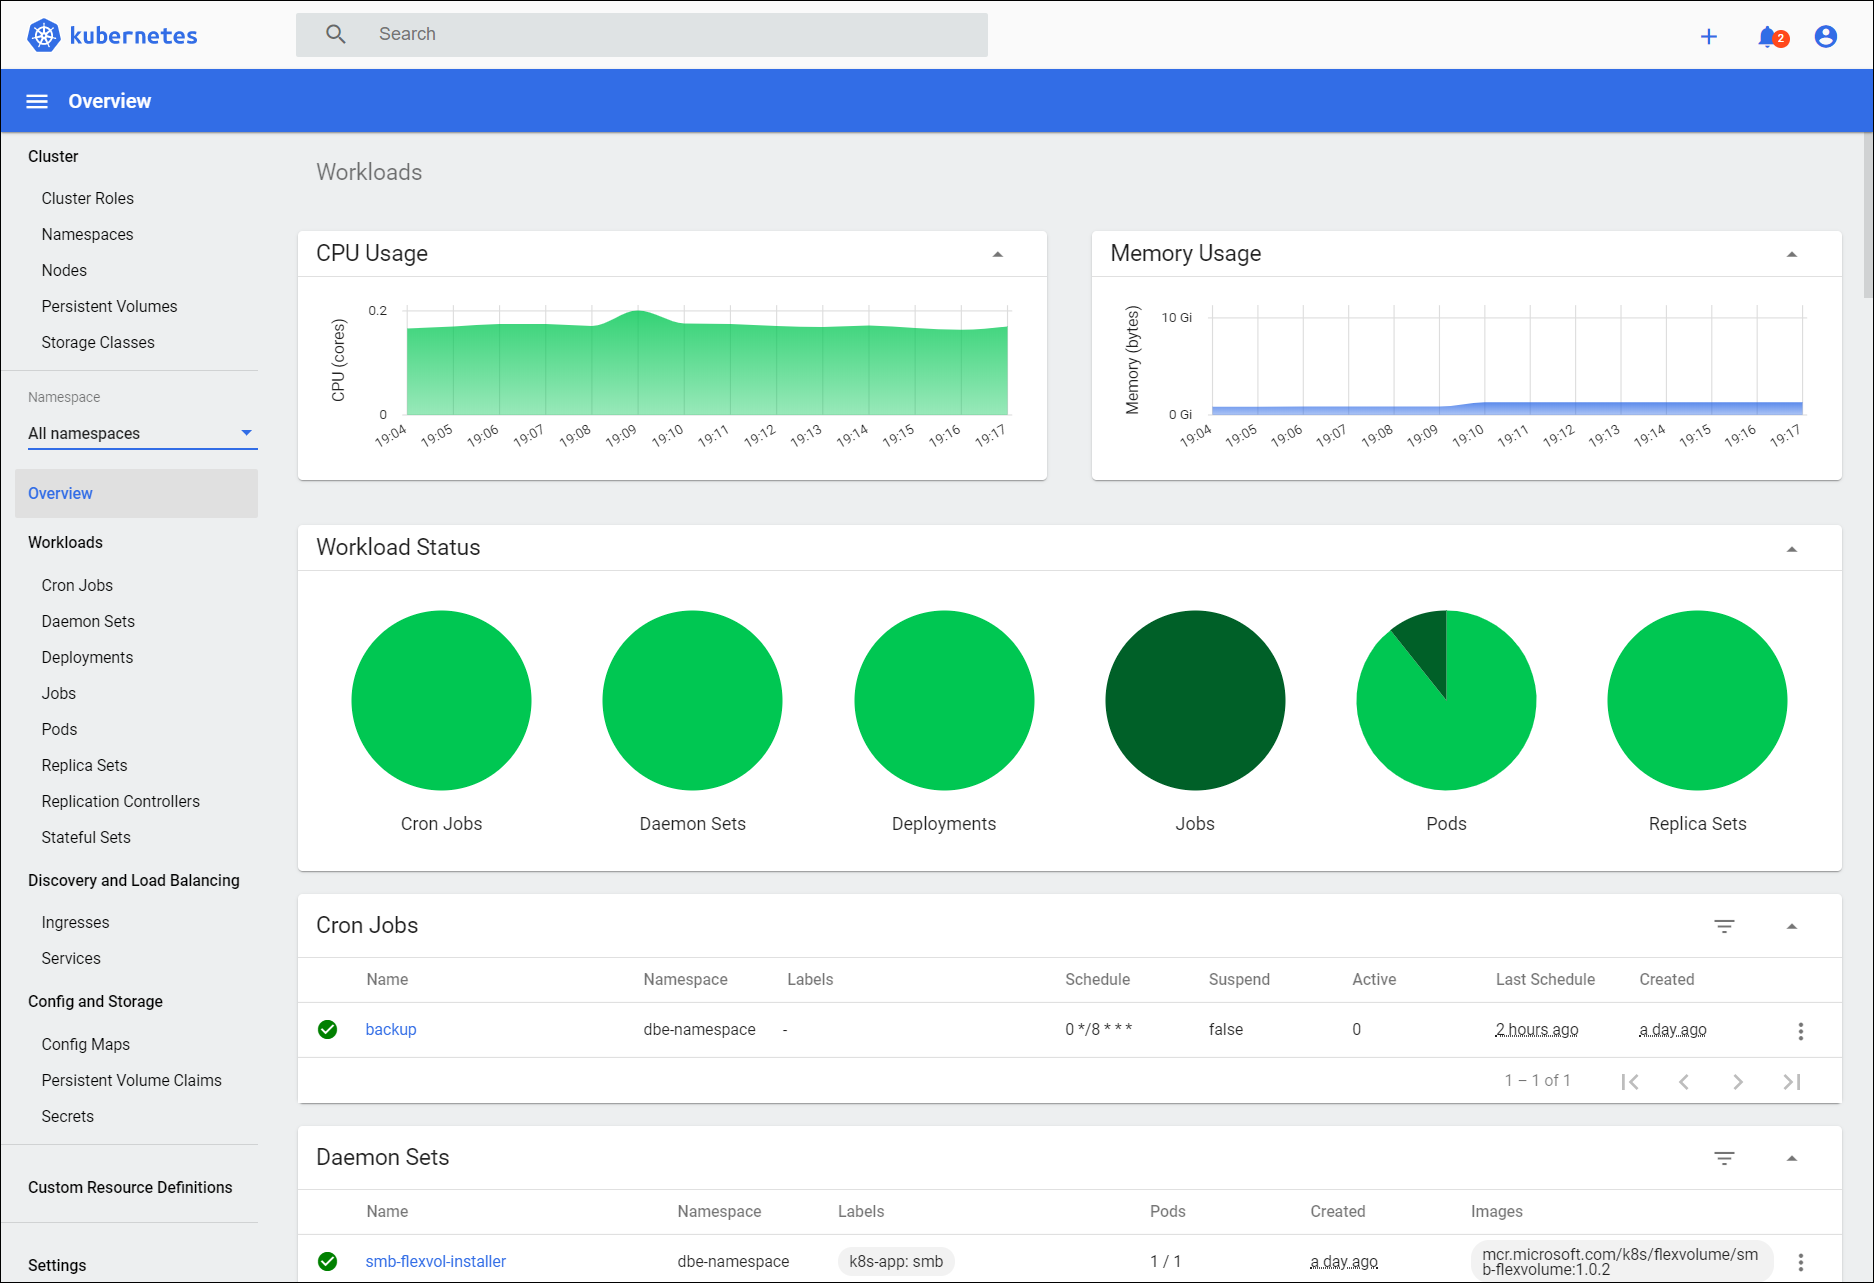Go to next page in Cron Jobs pagination
1874x1283 pixels.
(1738, 1081)
